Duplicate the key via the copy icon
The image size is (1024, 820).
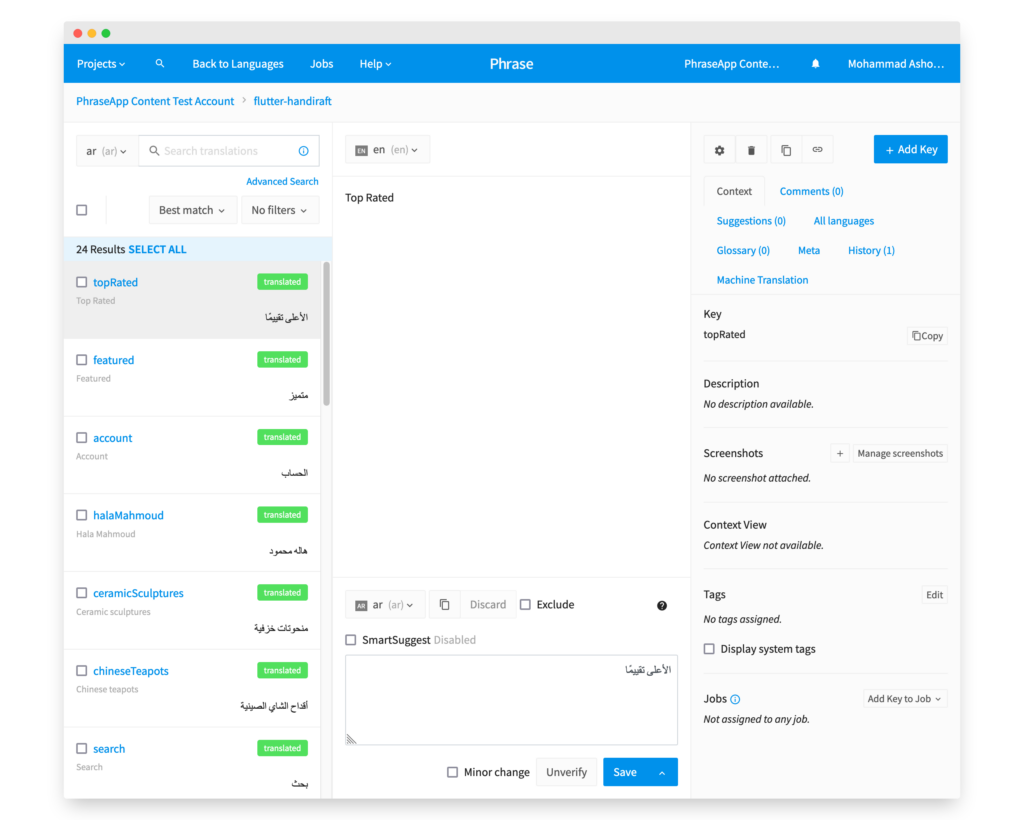(786, 149)
